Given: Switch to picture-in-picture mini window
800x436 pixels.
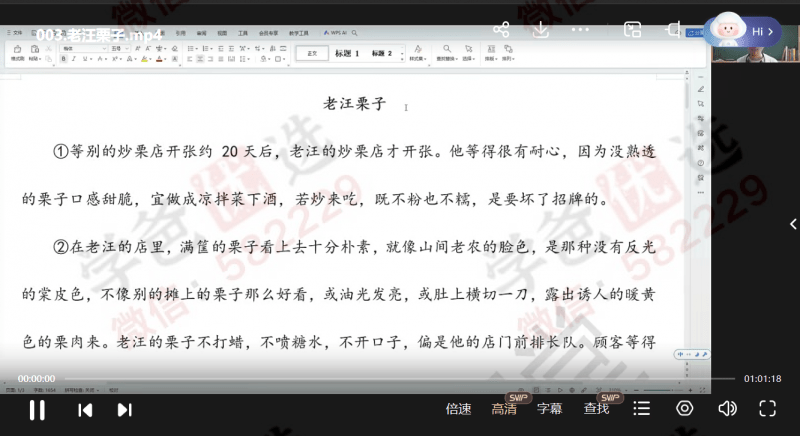Looking at the screenshot, I should 632,30.
